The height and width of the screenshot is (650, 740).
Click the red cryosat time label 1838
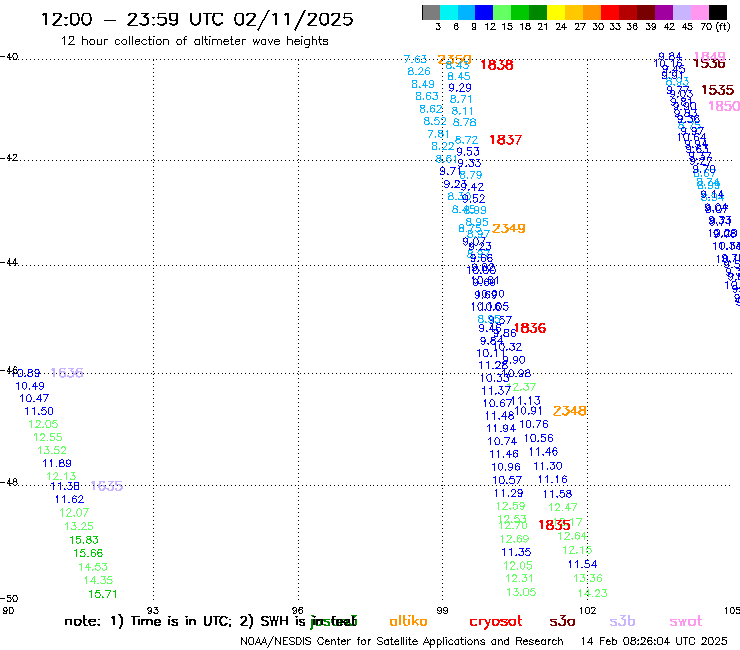[x=496, y=65]
